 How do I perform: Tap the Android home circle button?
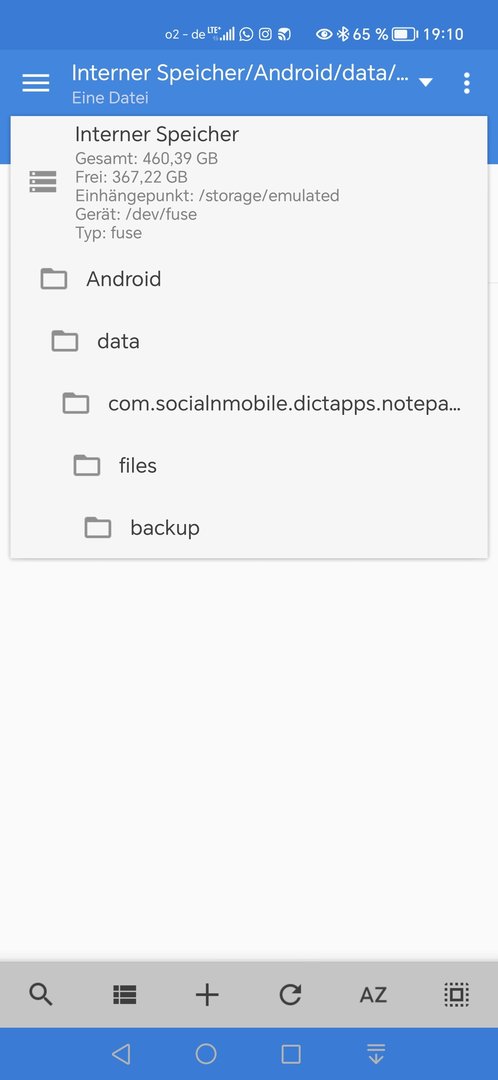click(x=206, y=1053)
